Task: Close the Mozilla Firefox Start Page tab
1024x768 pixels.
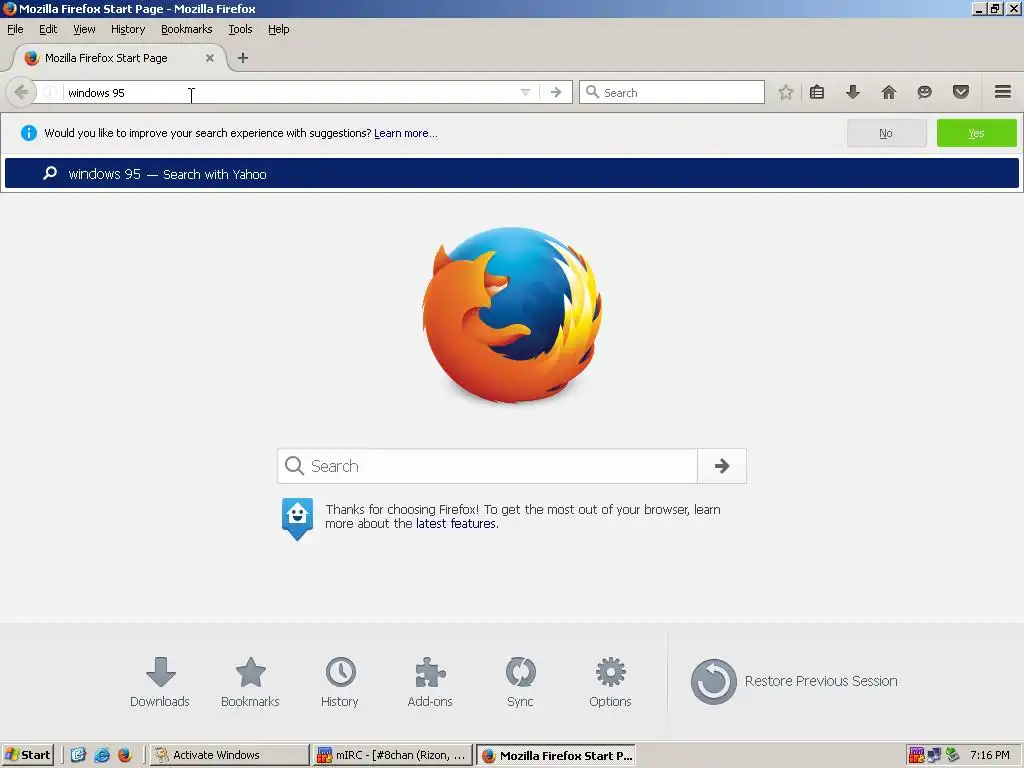Action: pos(210,58)
